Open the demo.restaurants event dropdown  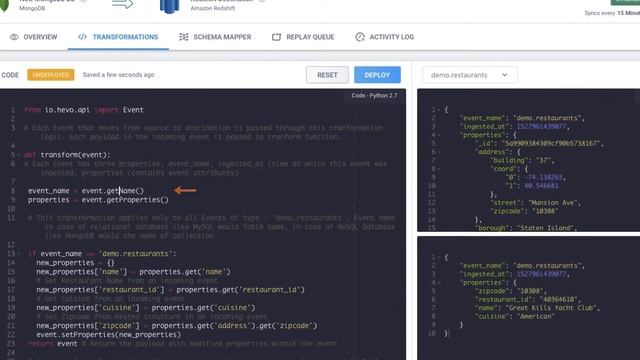tap(469, 75)
